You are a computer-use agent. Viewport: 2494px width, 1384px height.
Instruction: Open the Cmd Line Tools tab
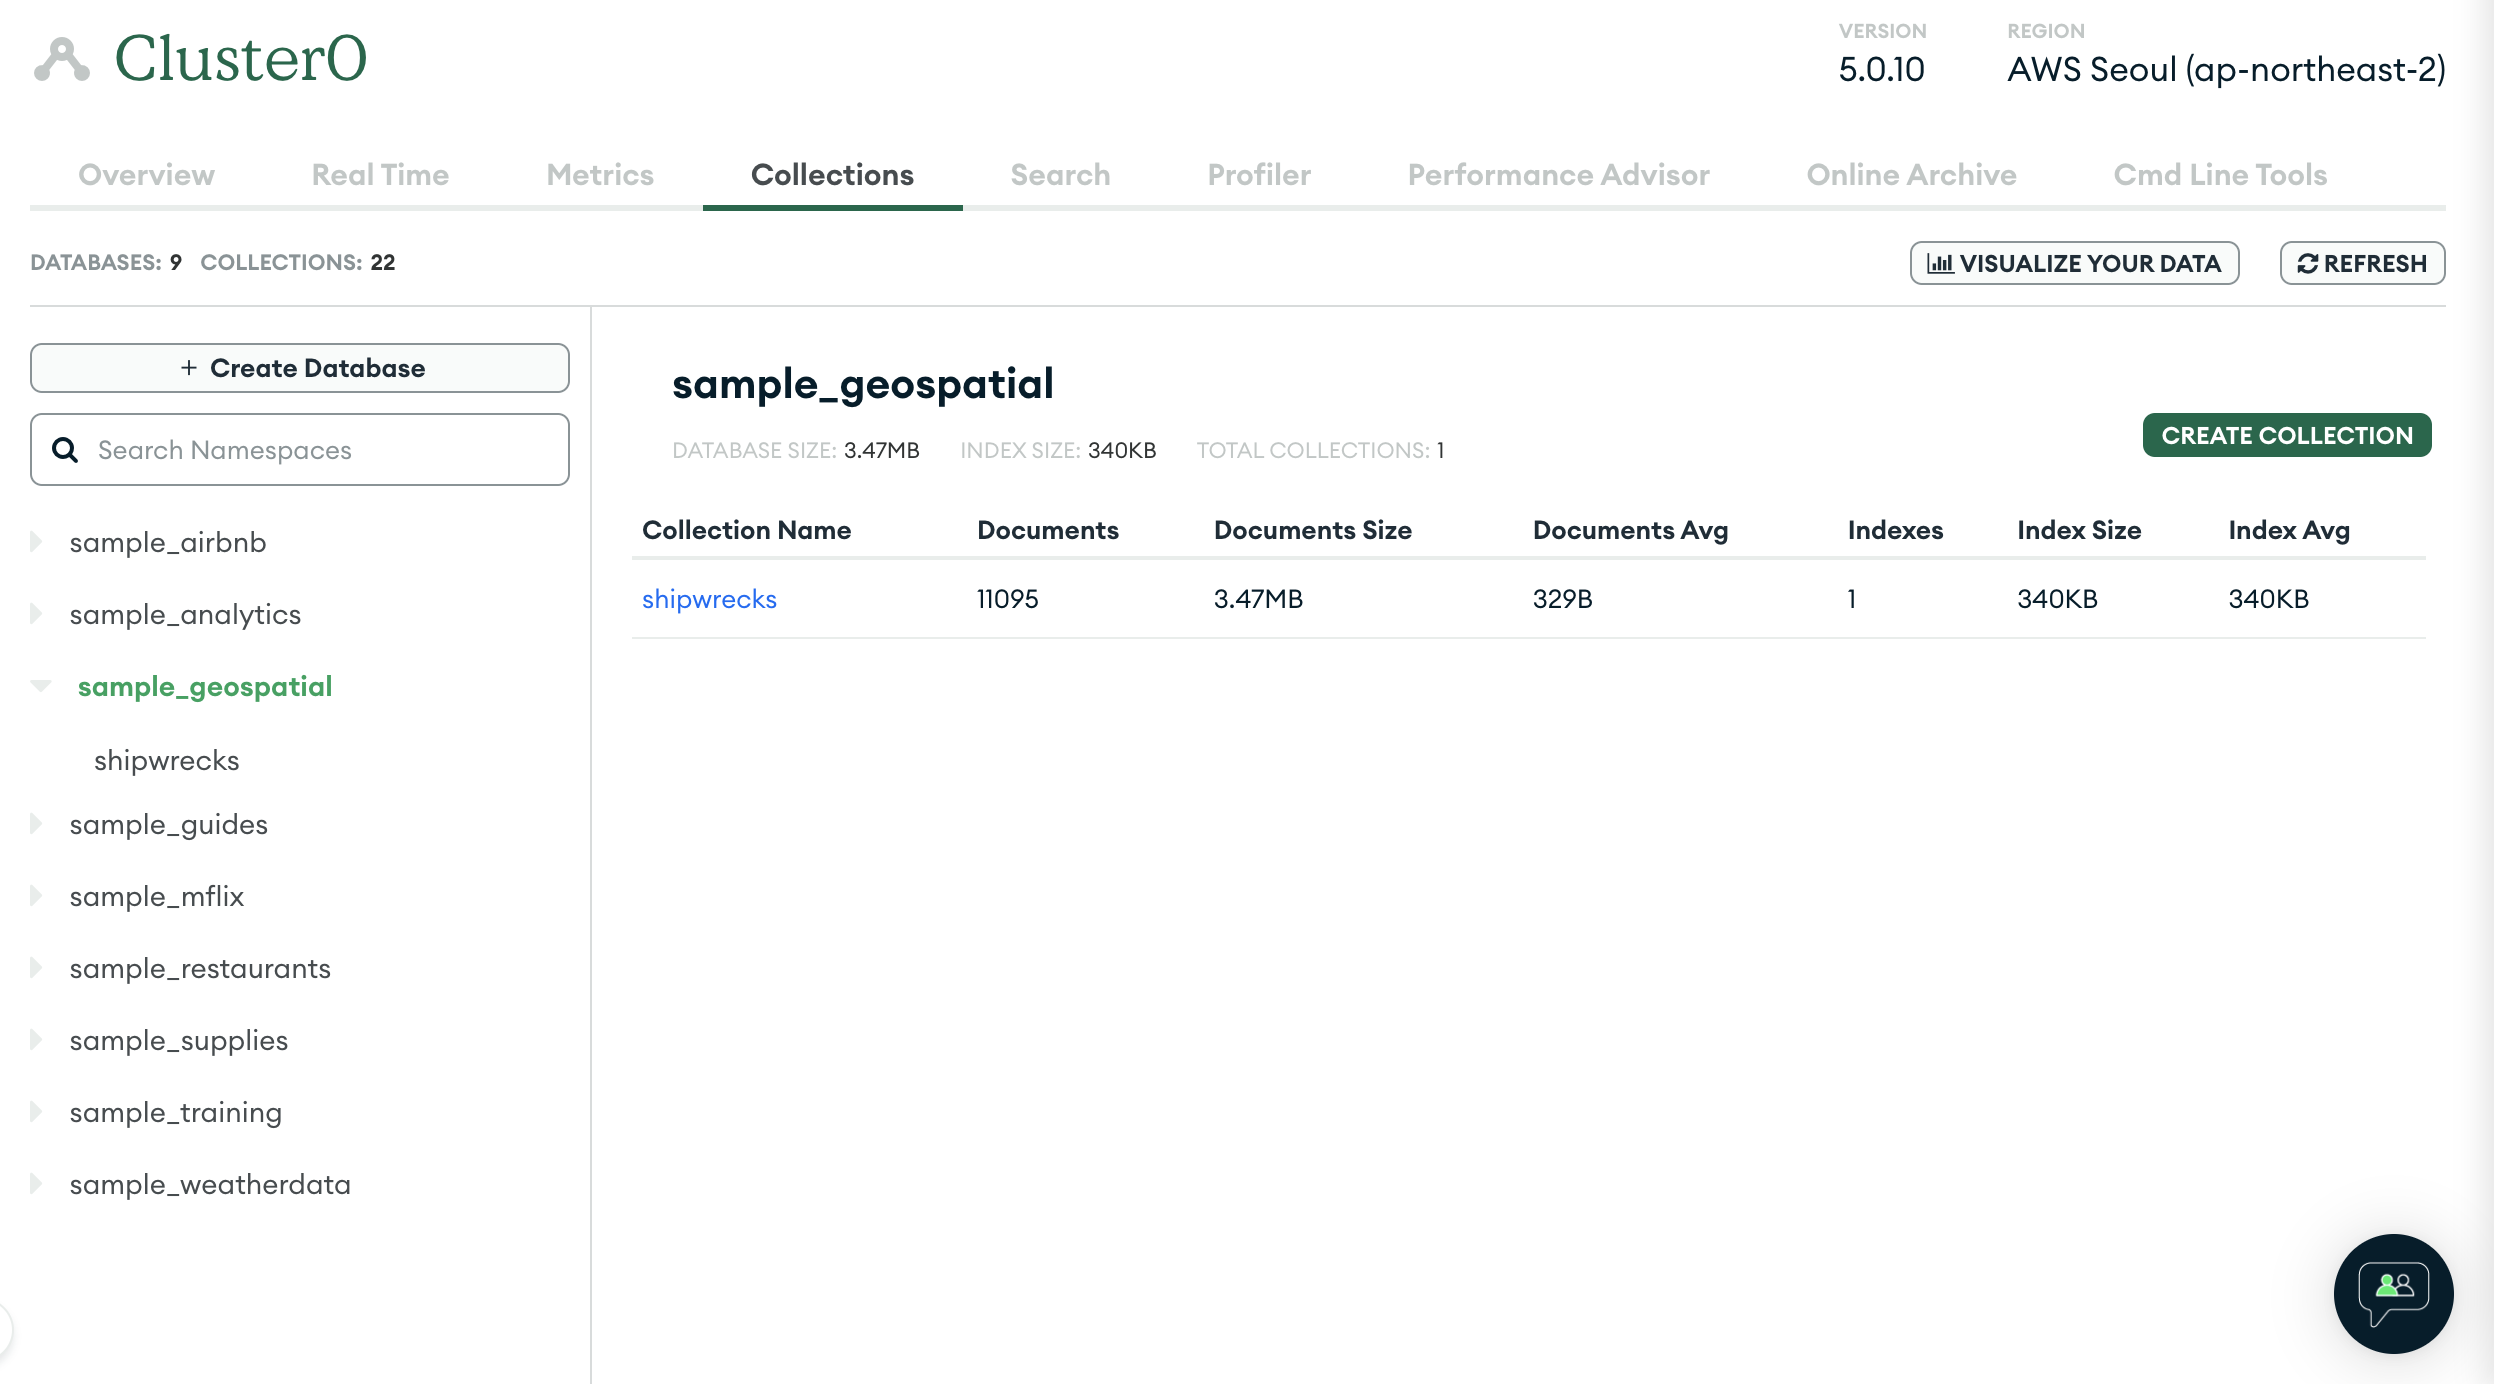tap(2220, 175)
